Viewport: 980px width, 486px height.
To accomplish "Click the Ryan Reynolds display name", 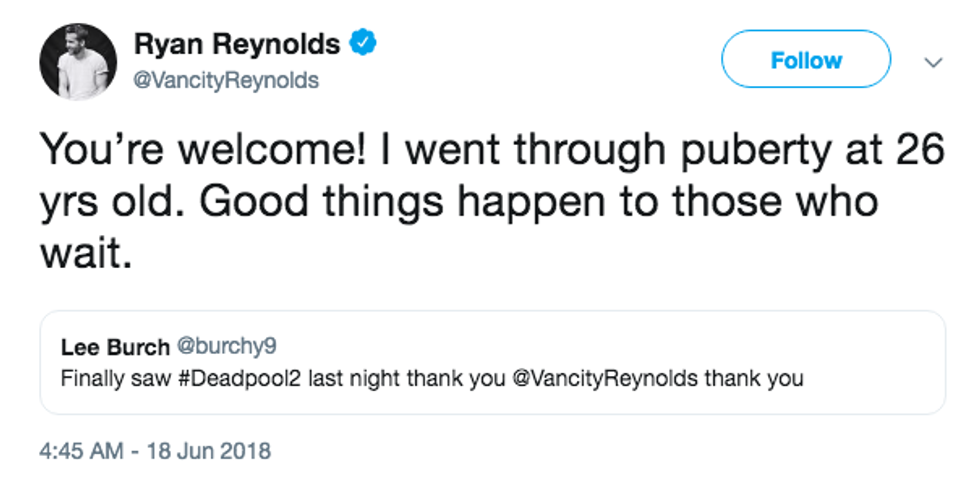I will pyautogui.click(x=237, y=45).
